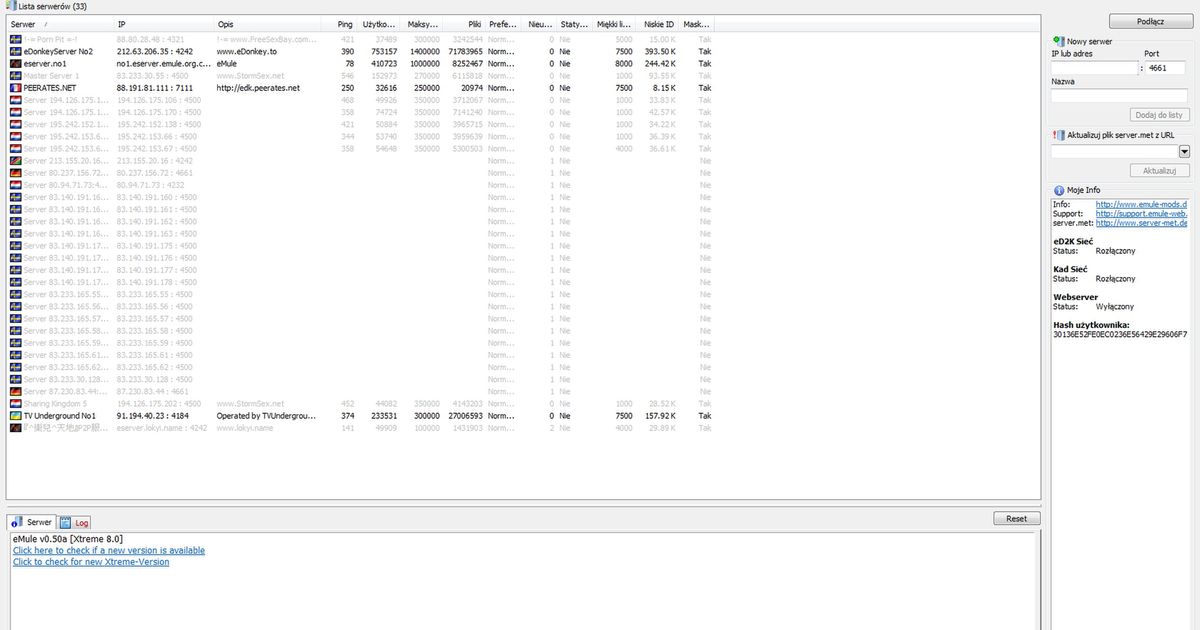Click the blue Moje Info icon
This screenshot has height=630, width=1200.
(x=1058, y=190)
